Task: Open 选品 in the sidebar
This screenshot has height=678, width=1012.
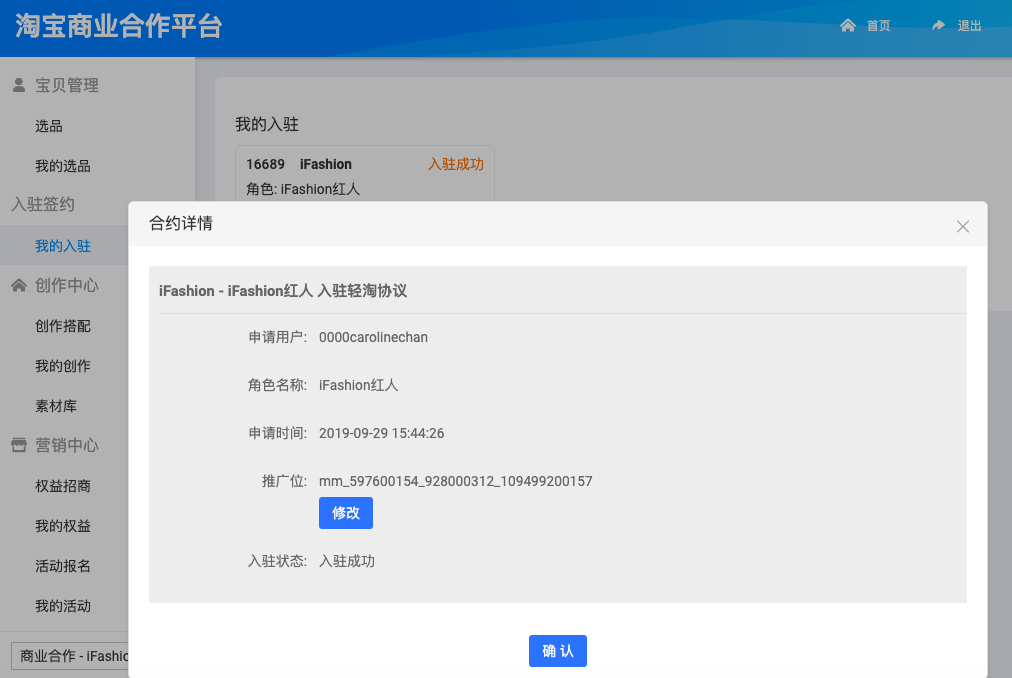Action: tap(49, 126)
